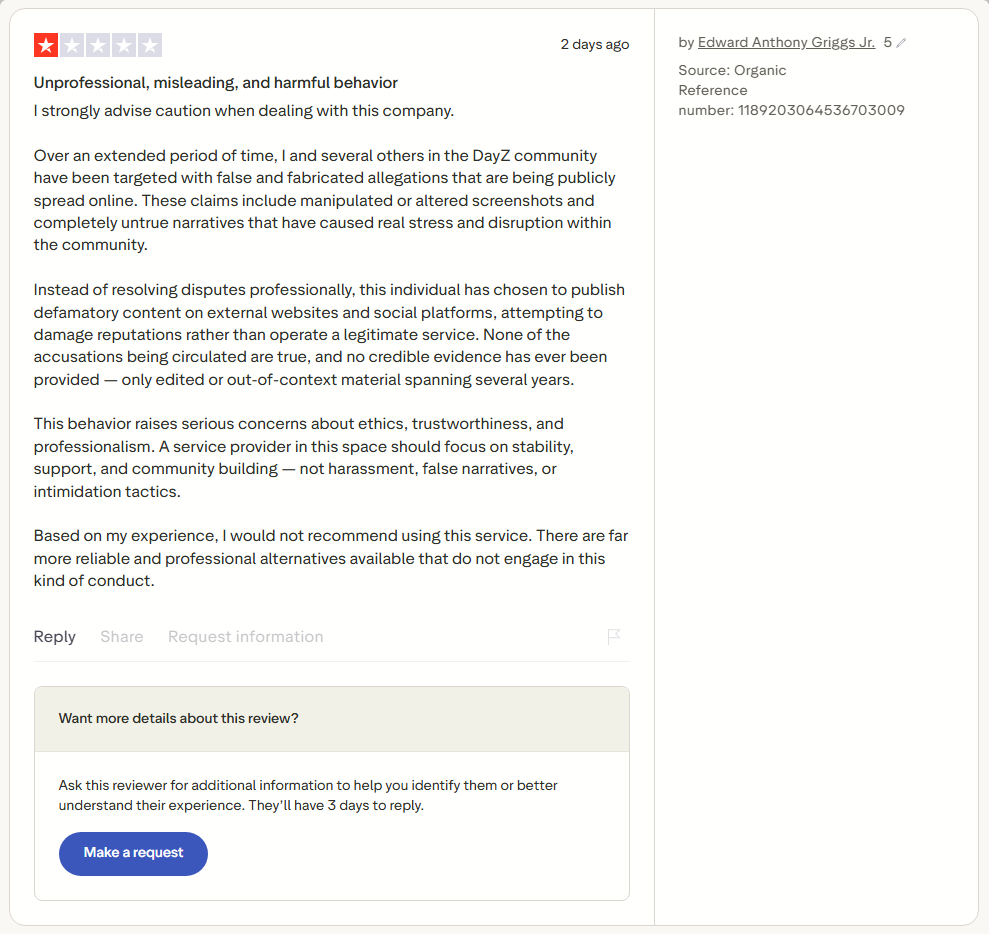Click the 'Based on my experience' paragraph

pos(331,558)
